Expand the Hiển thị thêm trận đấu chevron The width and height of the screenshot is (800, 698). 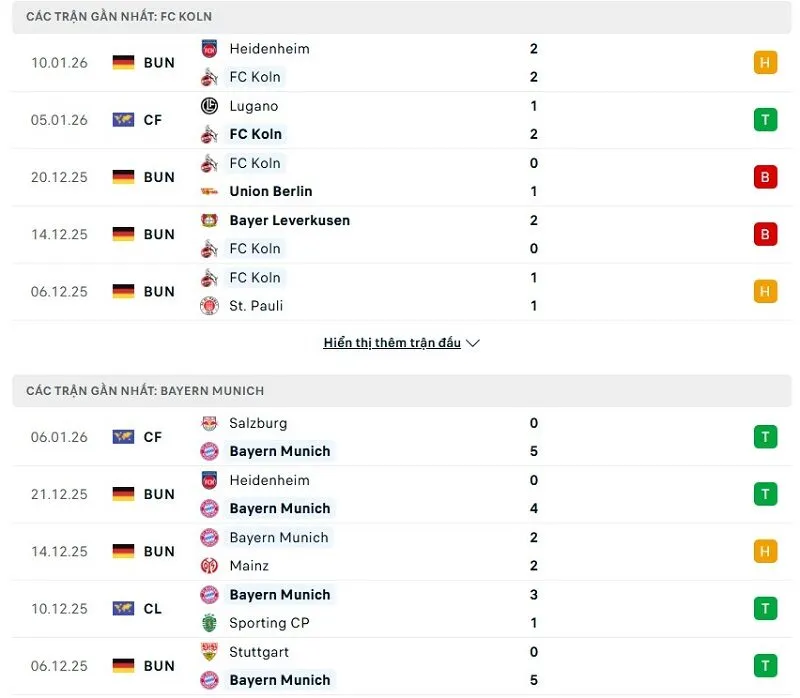[471, 342]
